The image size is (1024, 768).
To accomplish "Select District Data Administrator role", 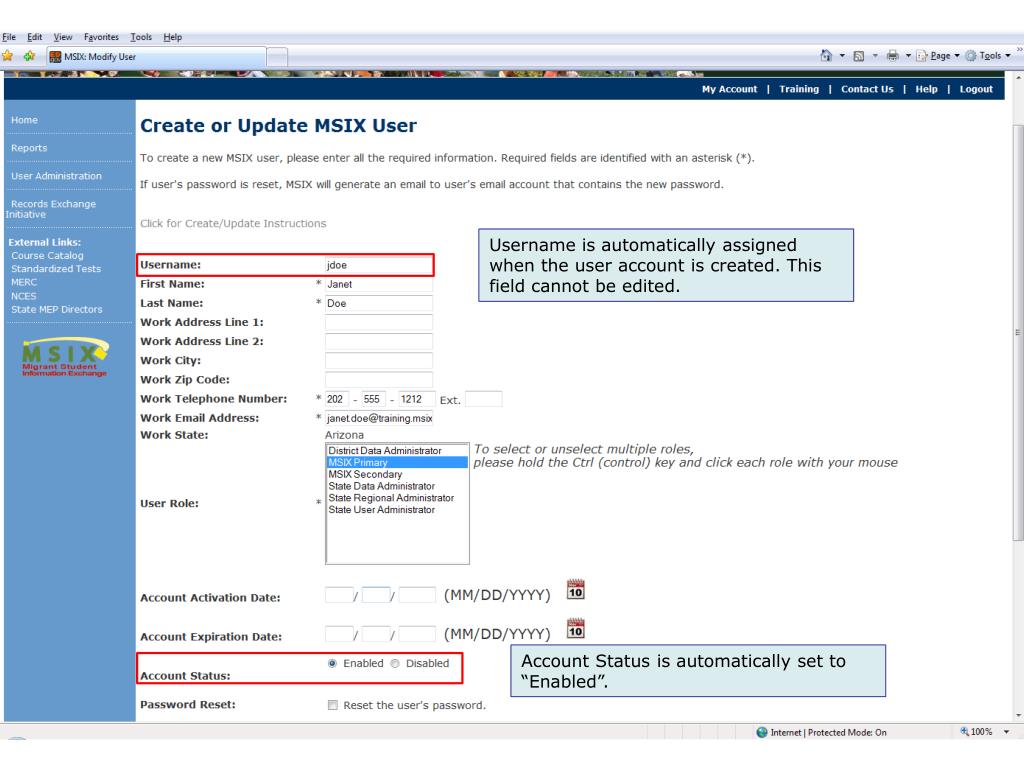I will (396, 451).
